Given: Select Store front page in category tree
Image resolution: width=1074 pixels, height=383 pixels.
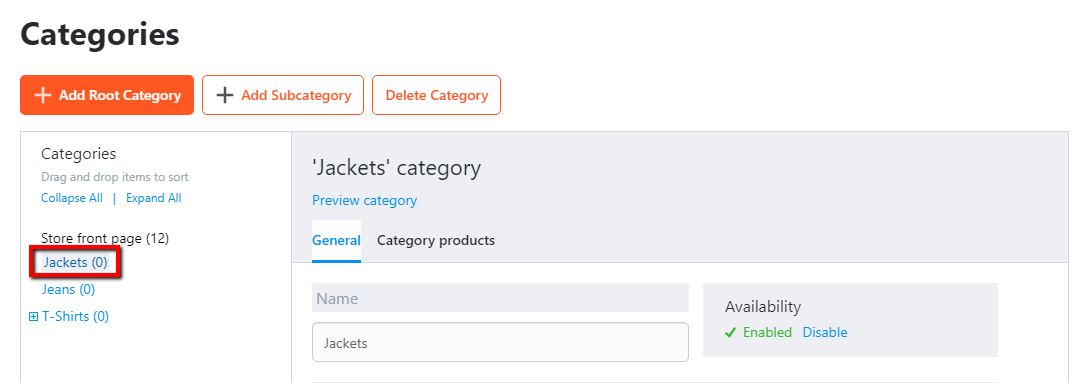Looking at the screenshot, I should pyautogui.click(x=105, y=238).
